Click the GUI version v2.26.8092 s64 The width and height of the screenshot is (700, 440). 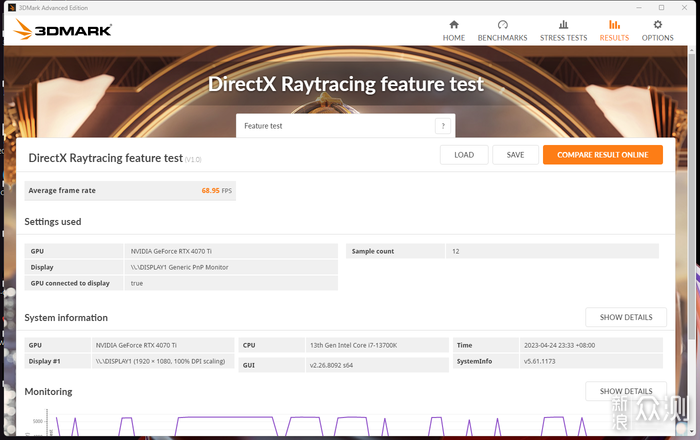pos(331,365)
